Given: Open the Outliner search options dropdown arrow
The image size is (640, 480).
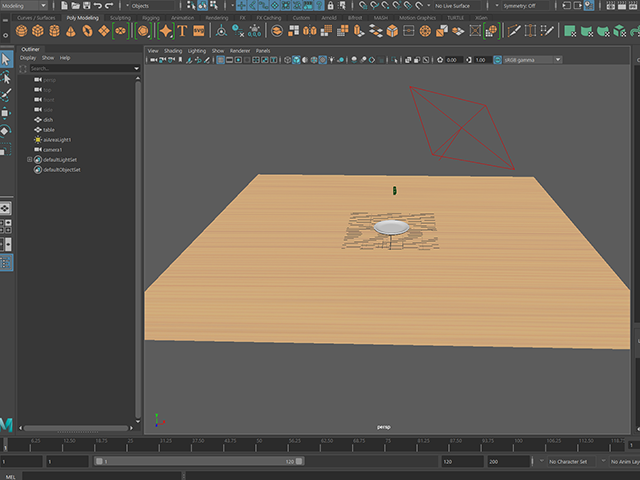Looking at the screenshot, I should pyautogui.click(x=137, y=69).
